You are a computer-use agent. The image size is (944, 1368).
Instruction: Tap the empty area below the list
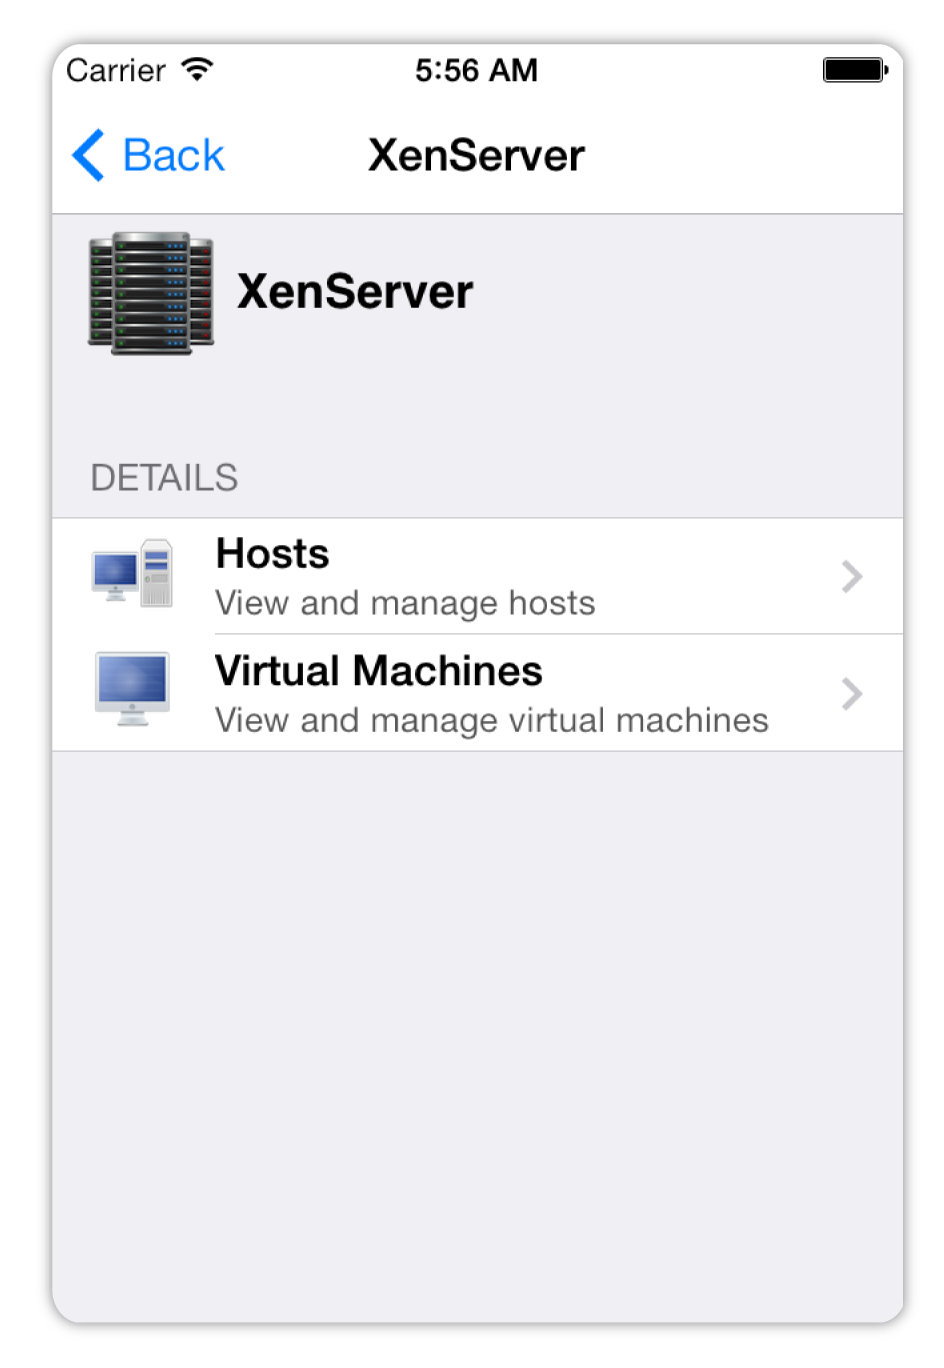click(477, 1035)
